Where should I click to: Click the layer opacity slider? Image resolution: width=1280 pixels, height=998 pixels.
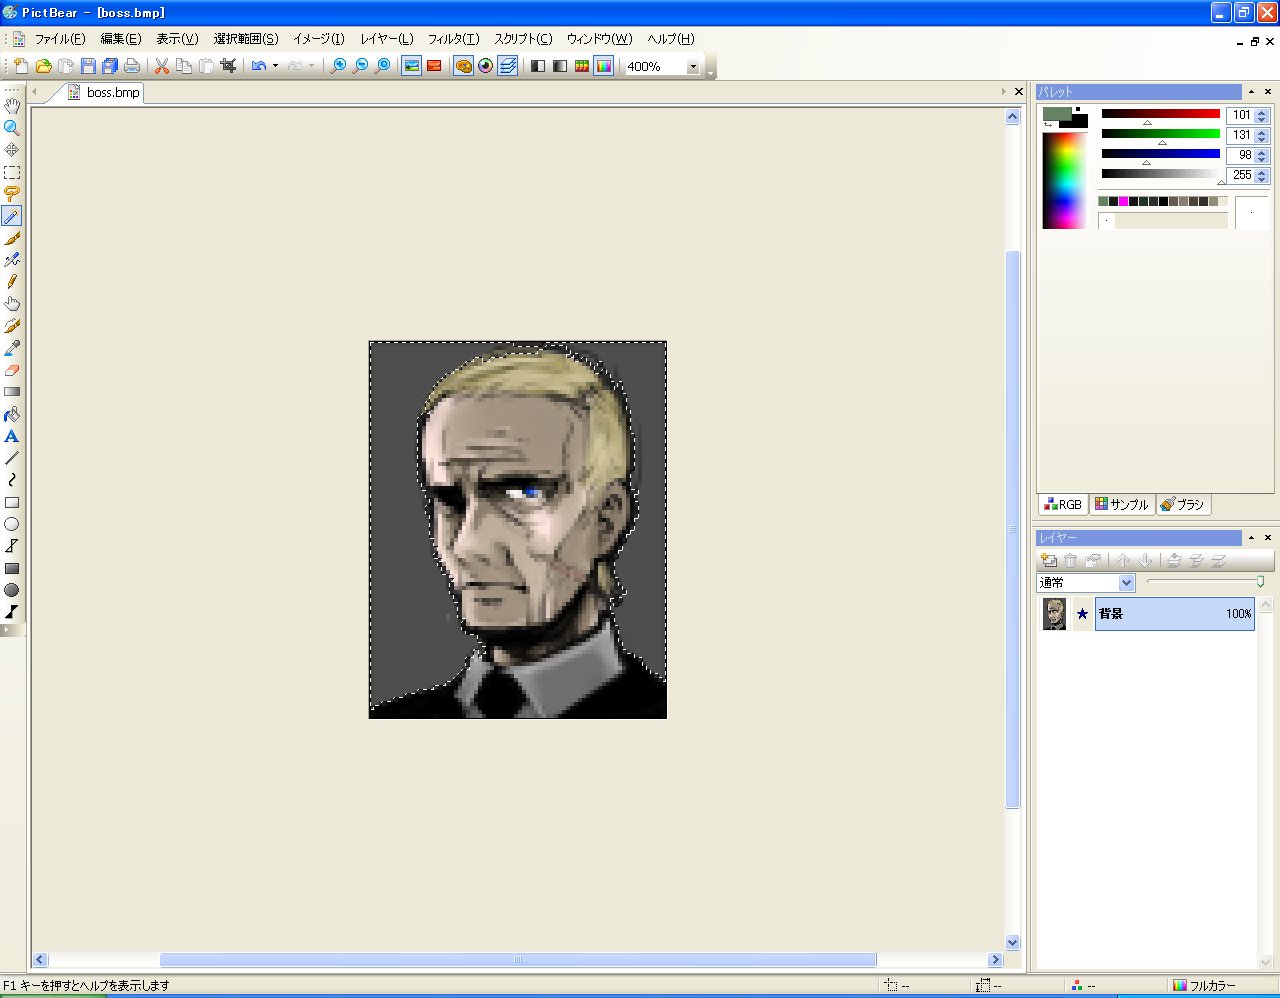pyautogui.click(x=1206, y=581)
